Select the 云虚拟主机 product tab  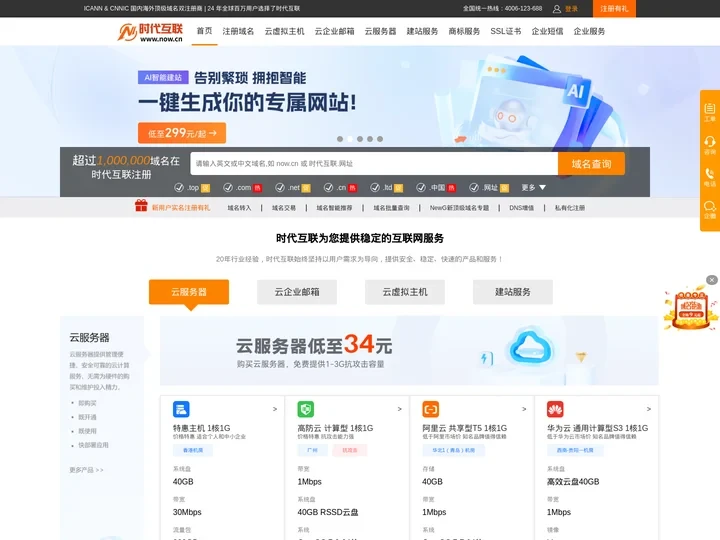click(x=405, y=292)
